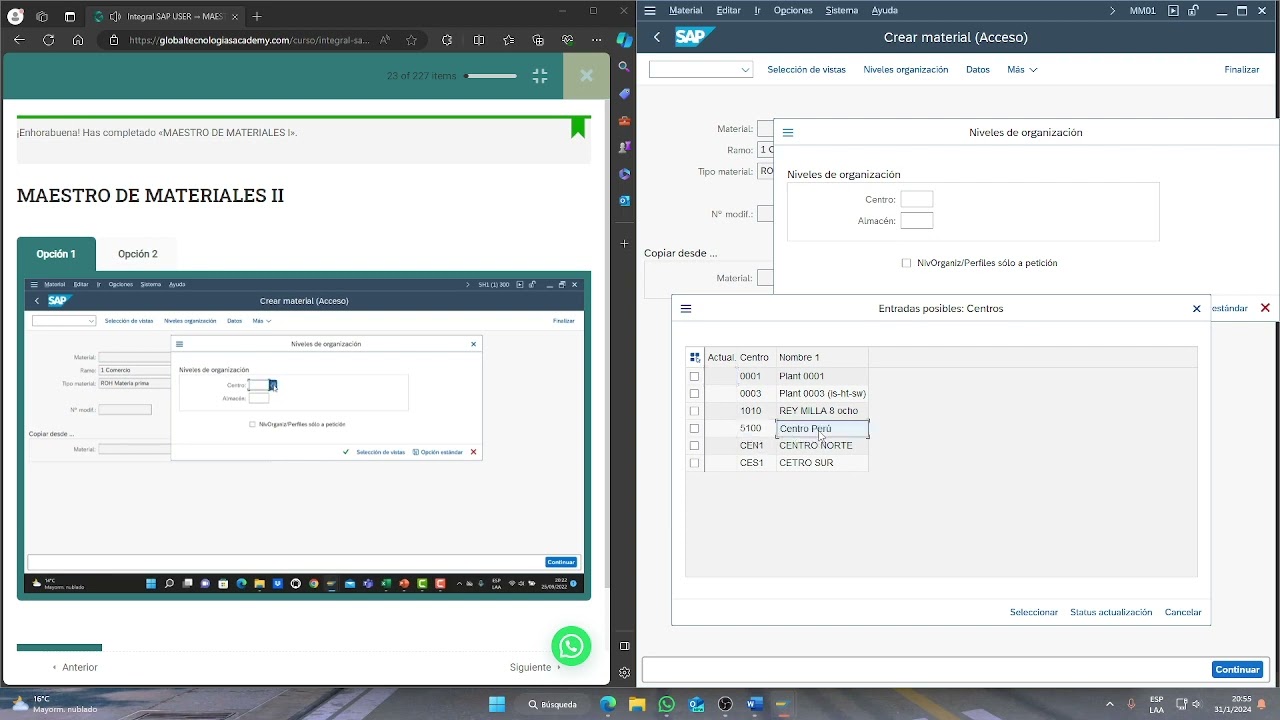Refresh the browser page

tap(48, 40)
